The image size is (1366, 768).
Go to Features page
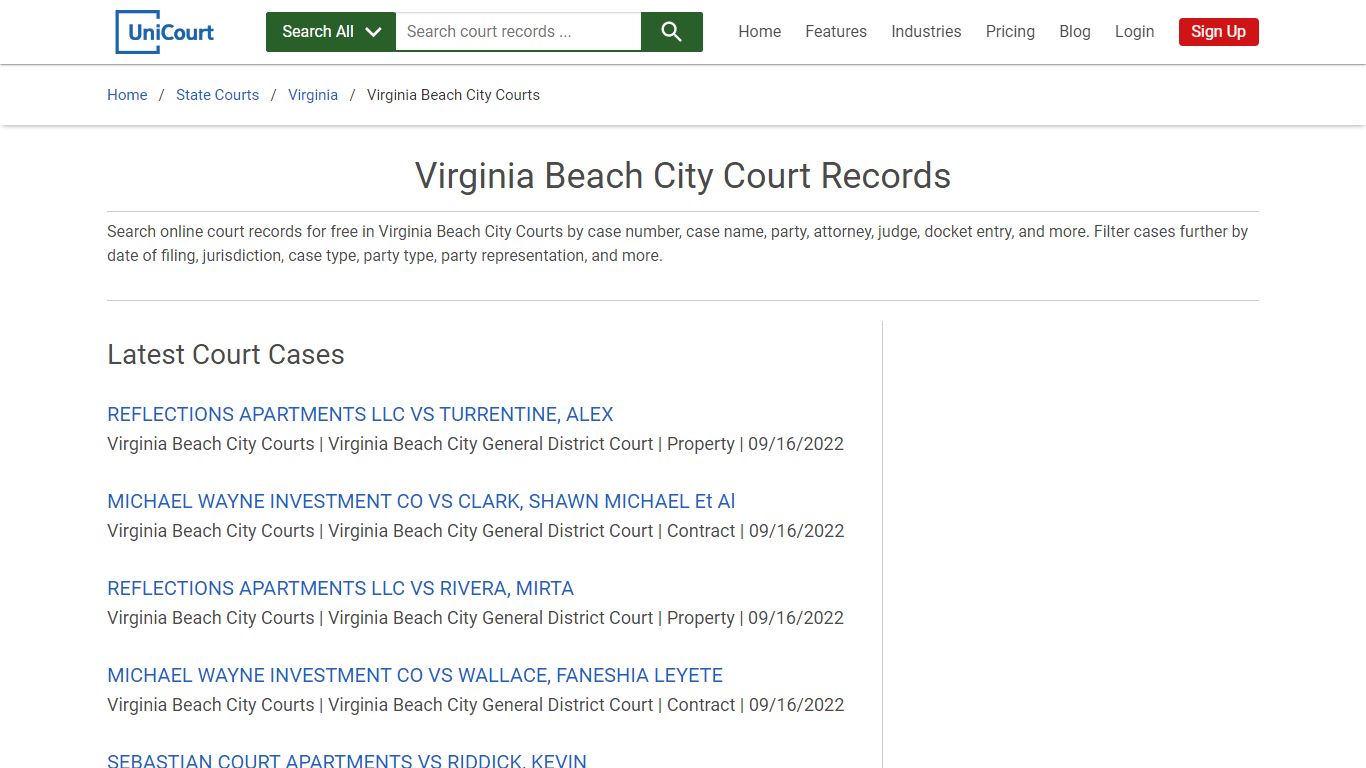836,32
